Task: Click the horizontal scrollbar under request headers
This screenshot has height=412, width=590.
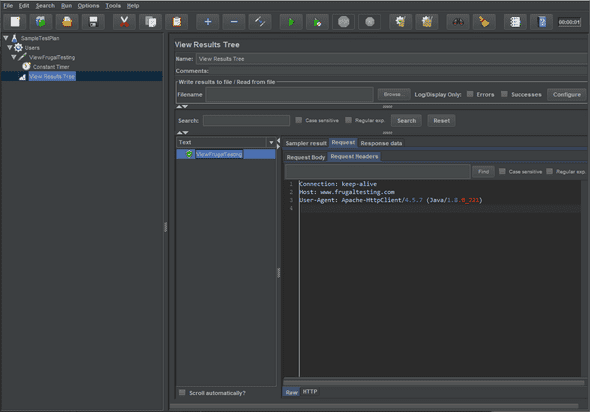Action: click(434, 382)
